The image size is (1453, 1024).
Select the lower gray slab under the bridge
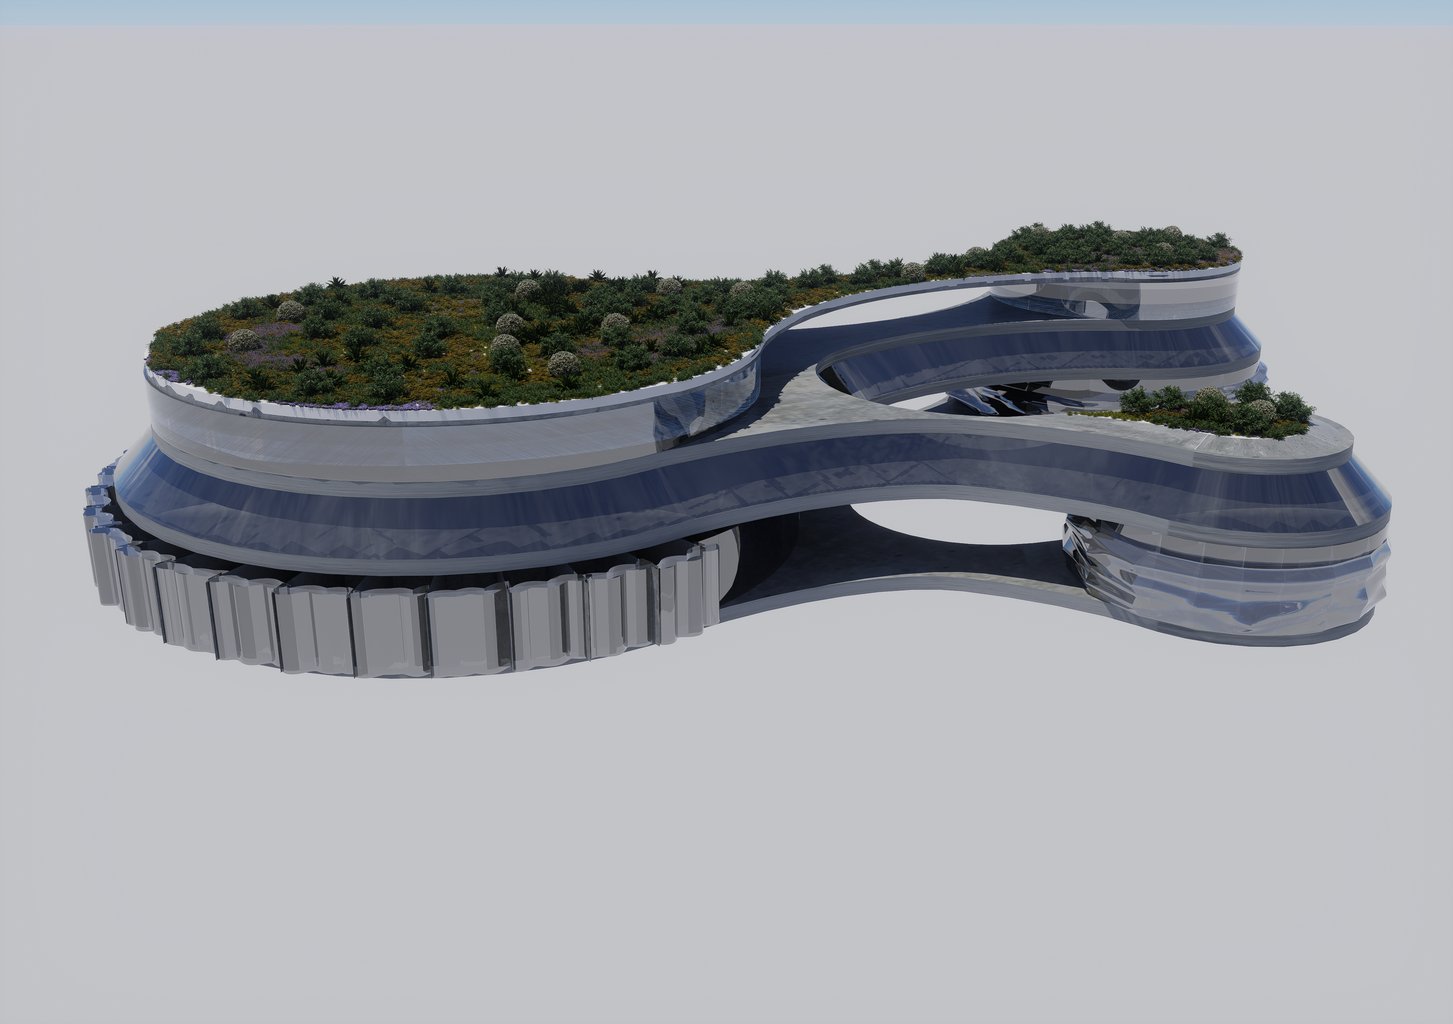pyautogui.click(x=900, y=592)
